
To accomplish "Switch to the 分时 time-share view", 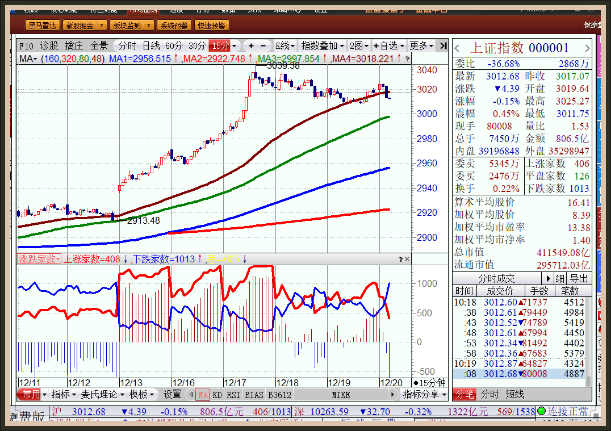I will click(127, 46).
